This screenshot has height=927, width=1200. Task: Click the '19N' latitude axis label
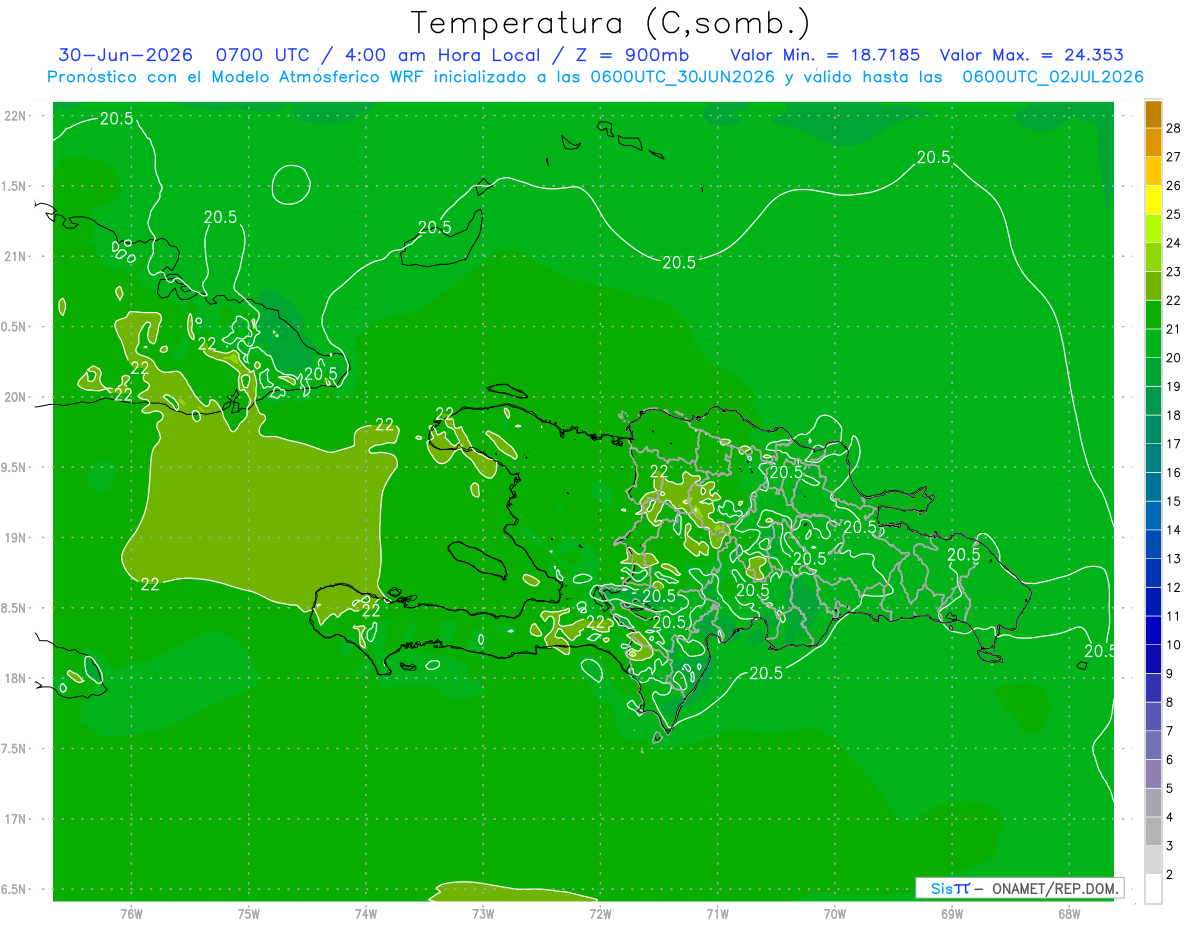(15, 538)
